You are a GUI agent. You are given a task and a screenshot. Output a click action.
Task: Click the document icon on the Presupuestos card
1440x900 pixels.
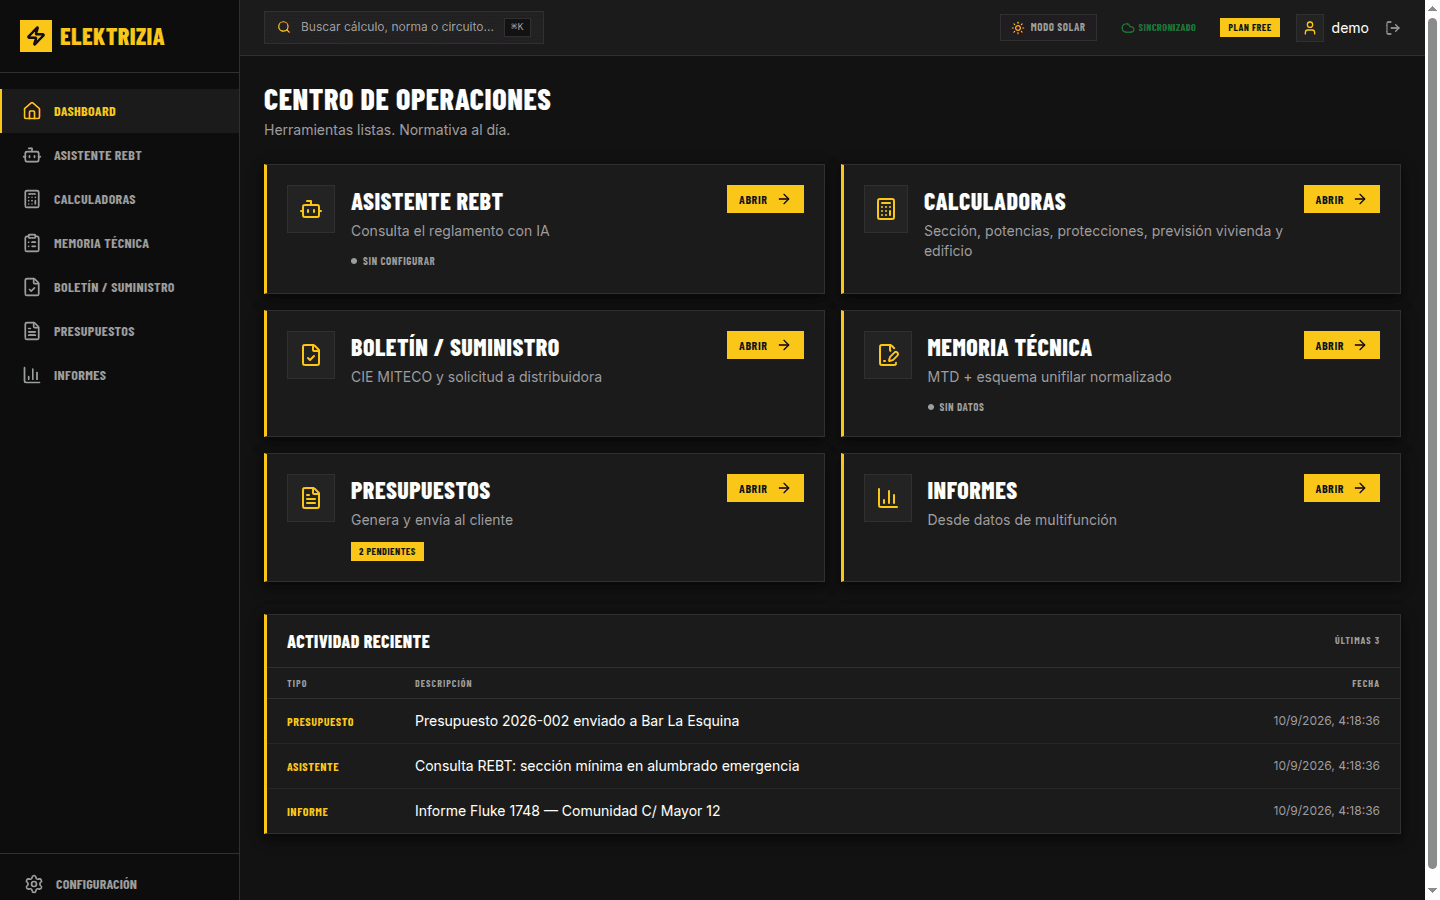click(x=311, y=498)
